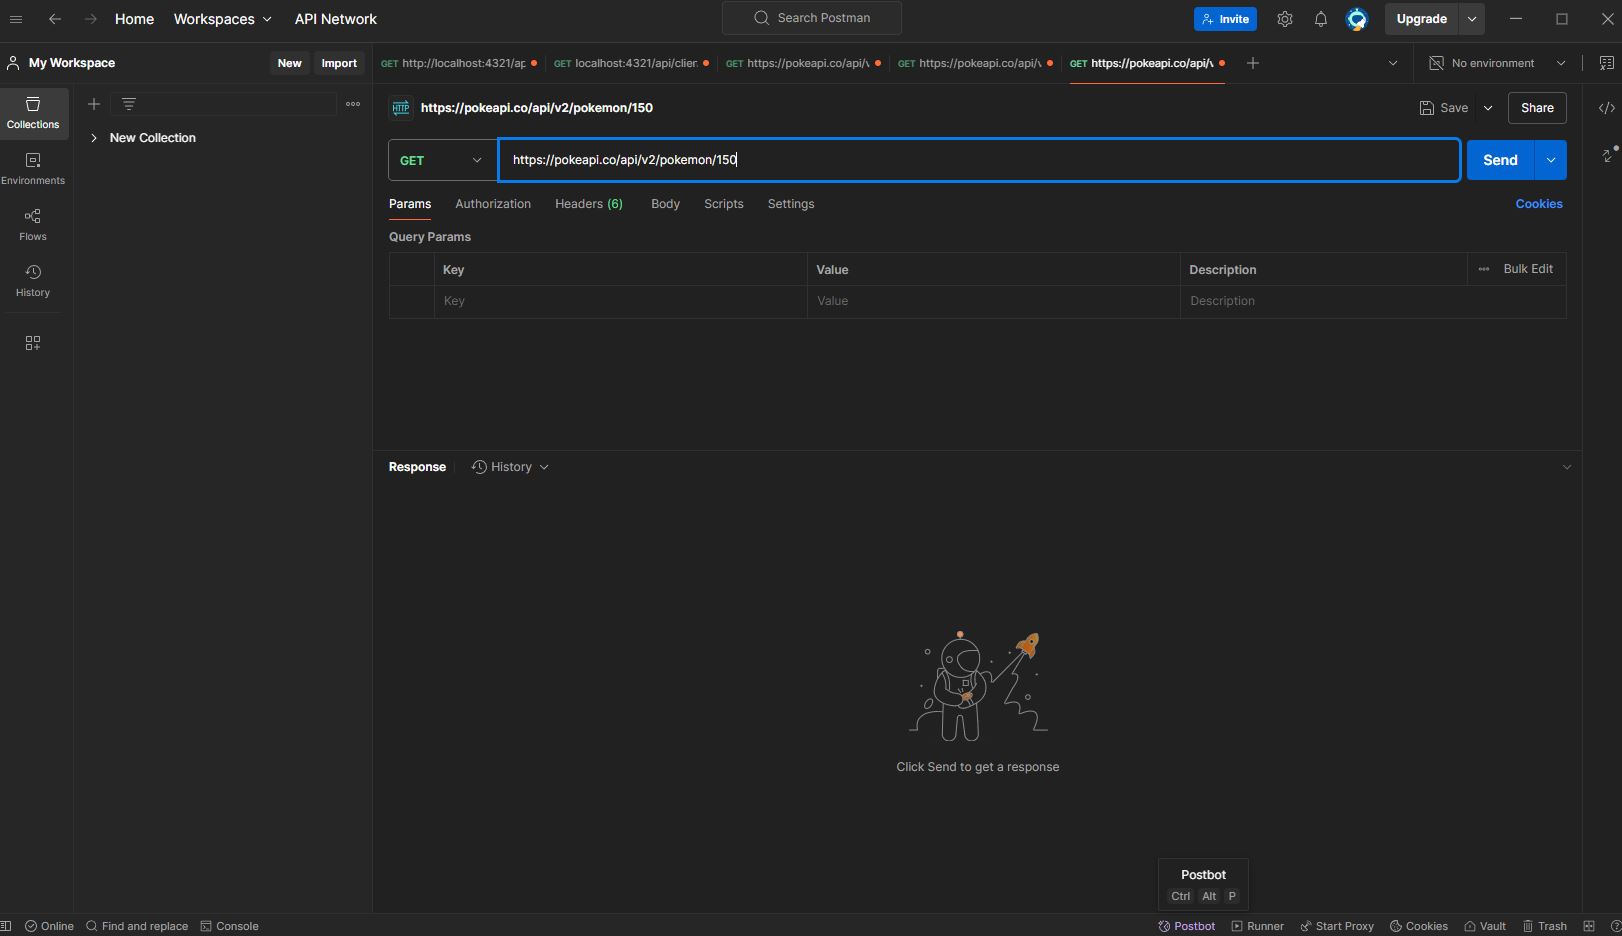Open the configure sidebar grid icon
The width and height of the screenshot is (1622, 936).
point(33,343)
